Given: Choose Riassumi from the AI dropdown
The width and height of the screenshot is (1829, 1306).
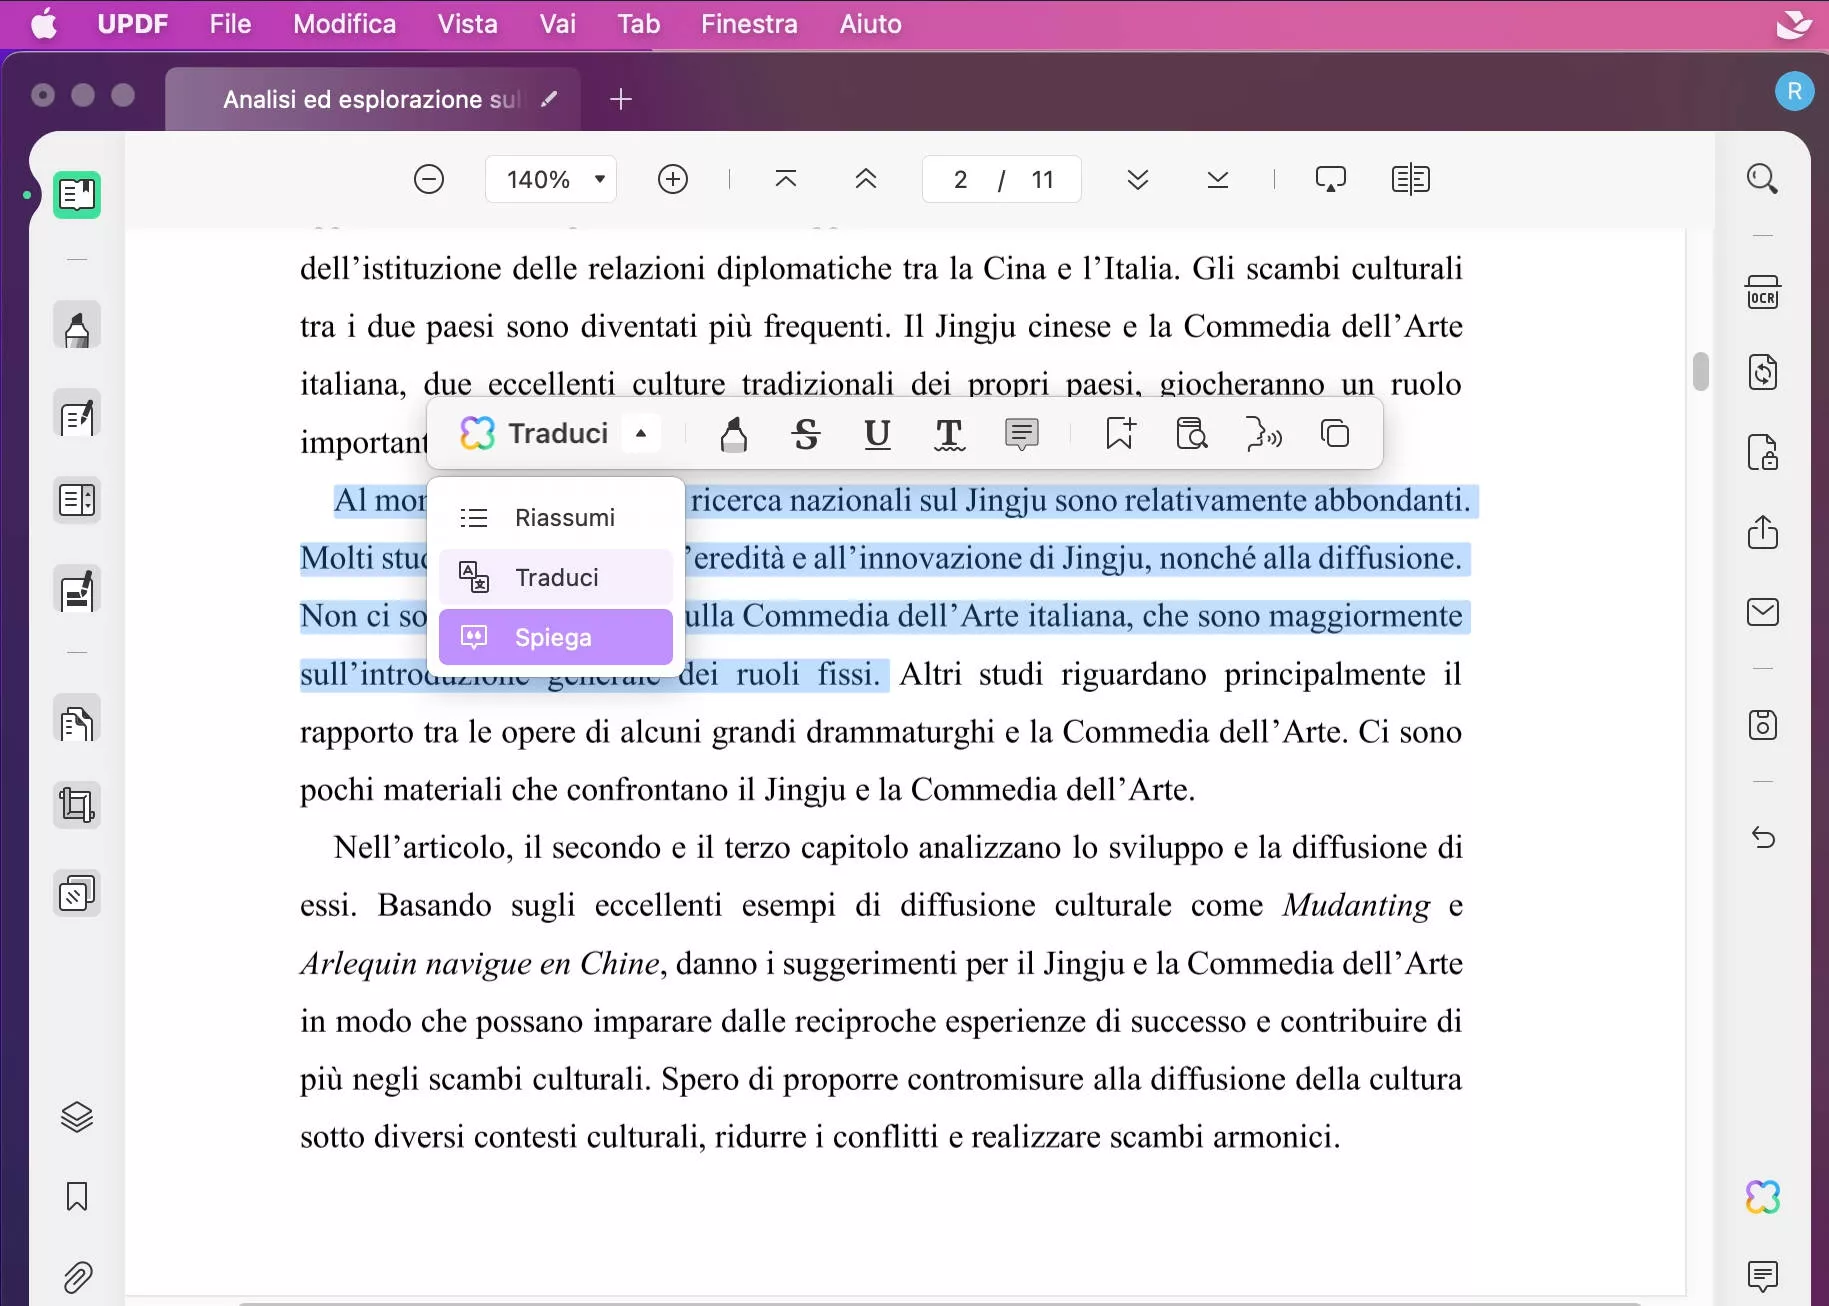Looking at the screenshot, I should pos(556,518).
